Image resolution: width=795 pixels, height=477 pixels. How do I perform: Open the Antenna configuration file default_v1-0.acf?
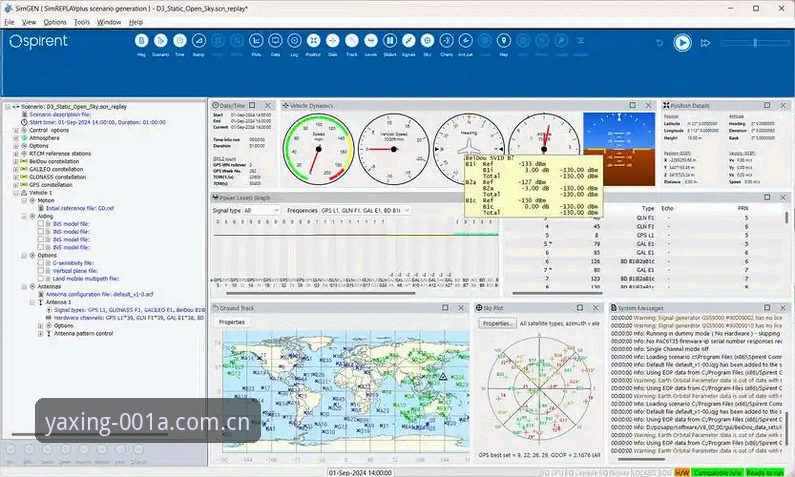pyautogui.click(x=99, y=295)
